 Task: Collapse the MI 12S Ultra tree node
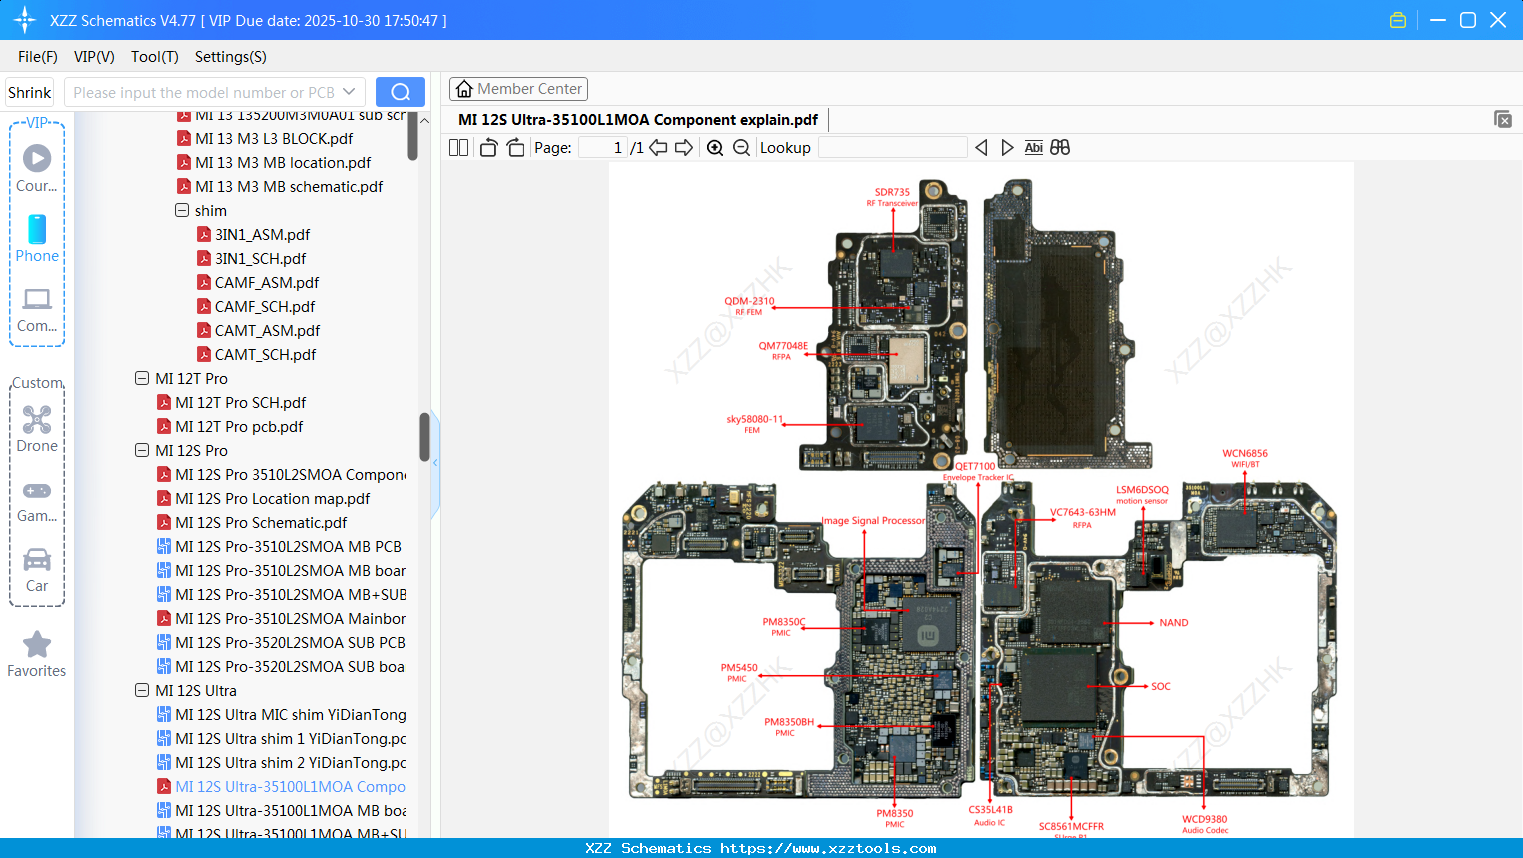point(141,690)
